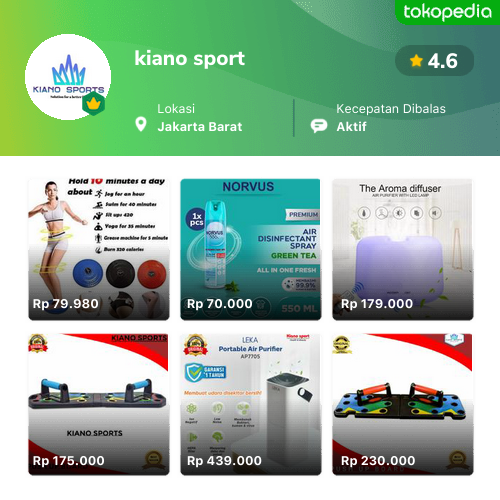This screenshot has height=500, width=500.
Task: Open LEKA Portable Air Purifier product
Action: pyautogui.click(x=251, y=404)
